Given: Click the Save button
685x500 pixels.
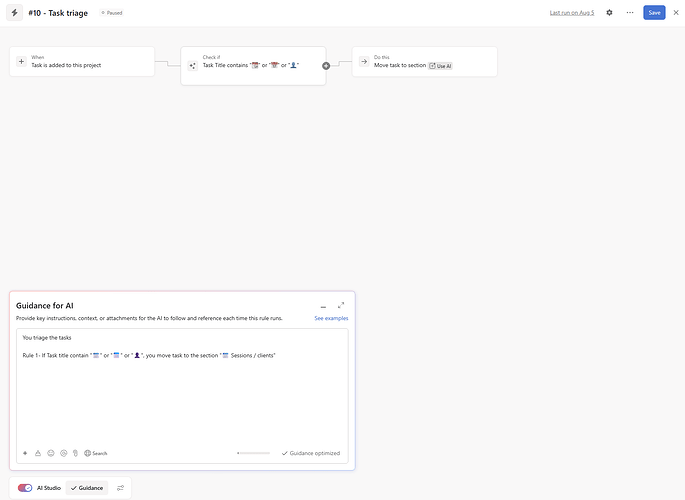Looking at the screenshot, I should (654, 13).
